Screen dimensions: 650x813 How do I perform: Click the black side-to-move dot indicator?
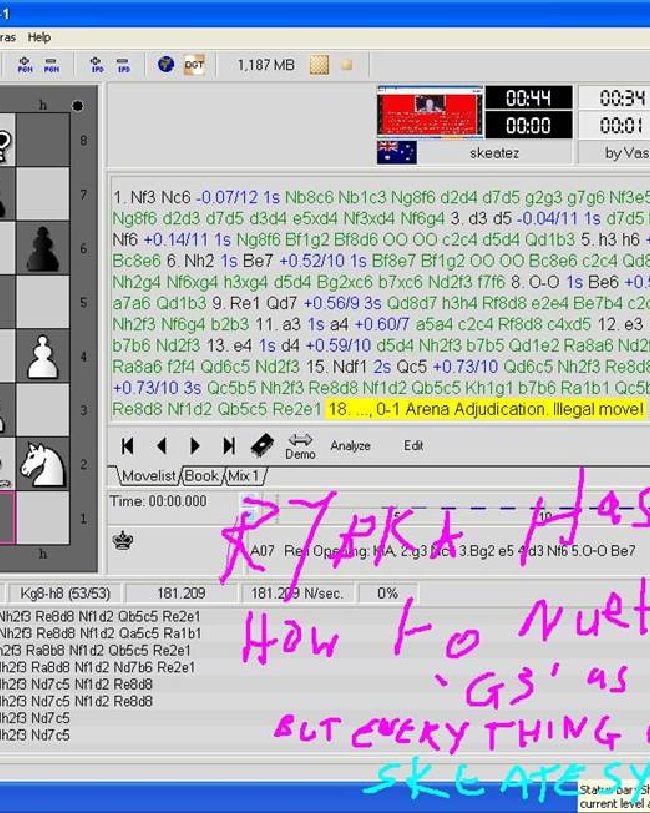tap(78, 106)
